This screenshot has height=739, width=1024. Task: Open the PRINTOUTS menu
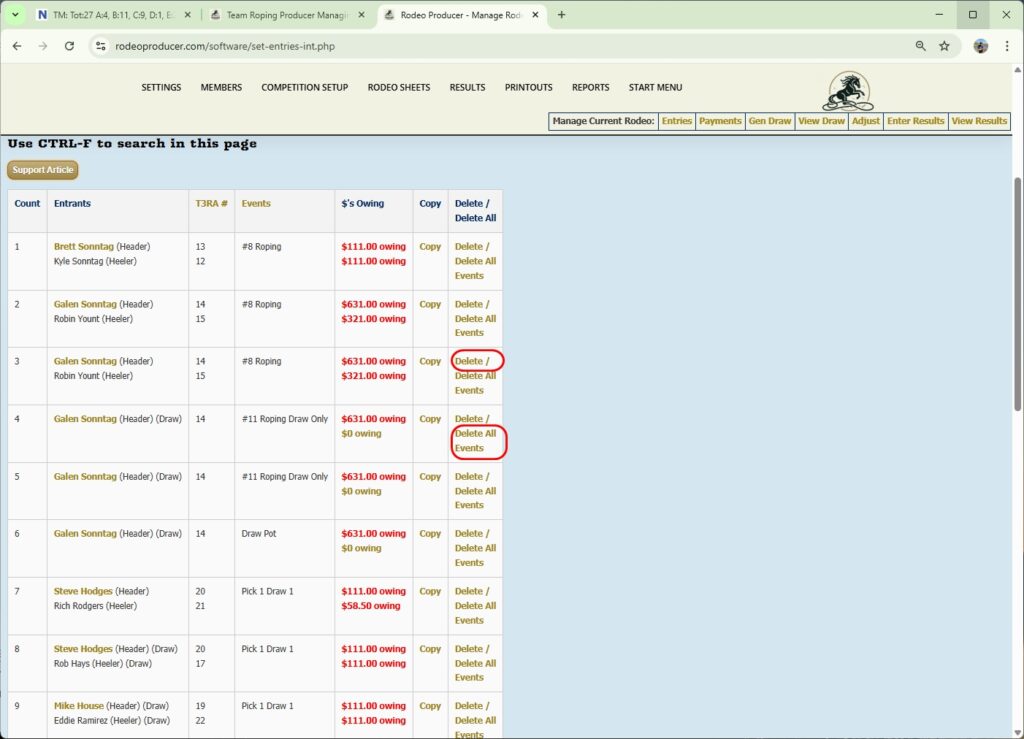pyautogui.click(x=528, y=87)
